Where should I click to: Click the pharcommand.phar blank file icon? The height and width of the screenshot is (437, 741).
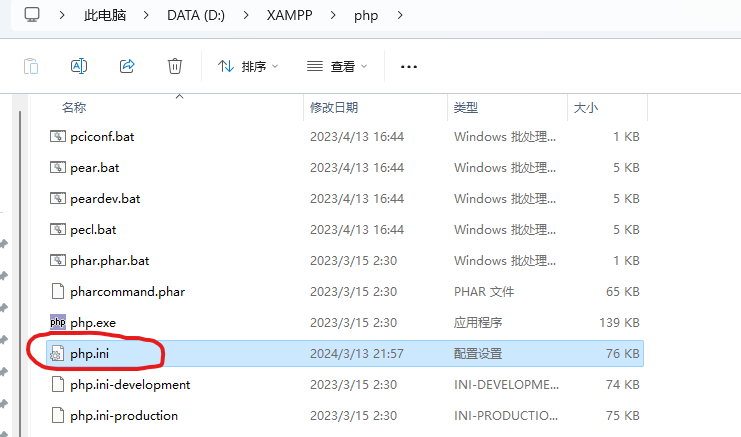tap(58, 291)
